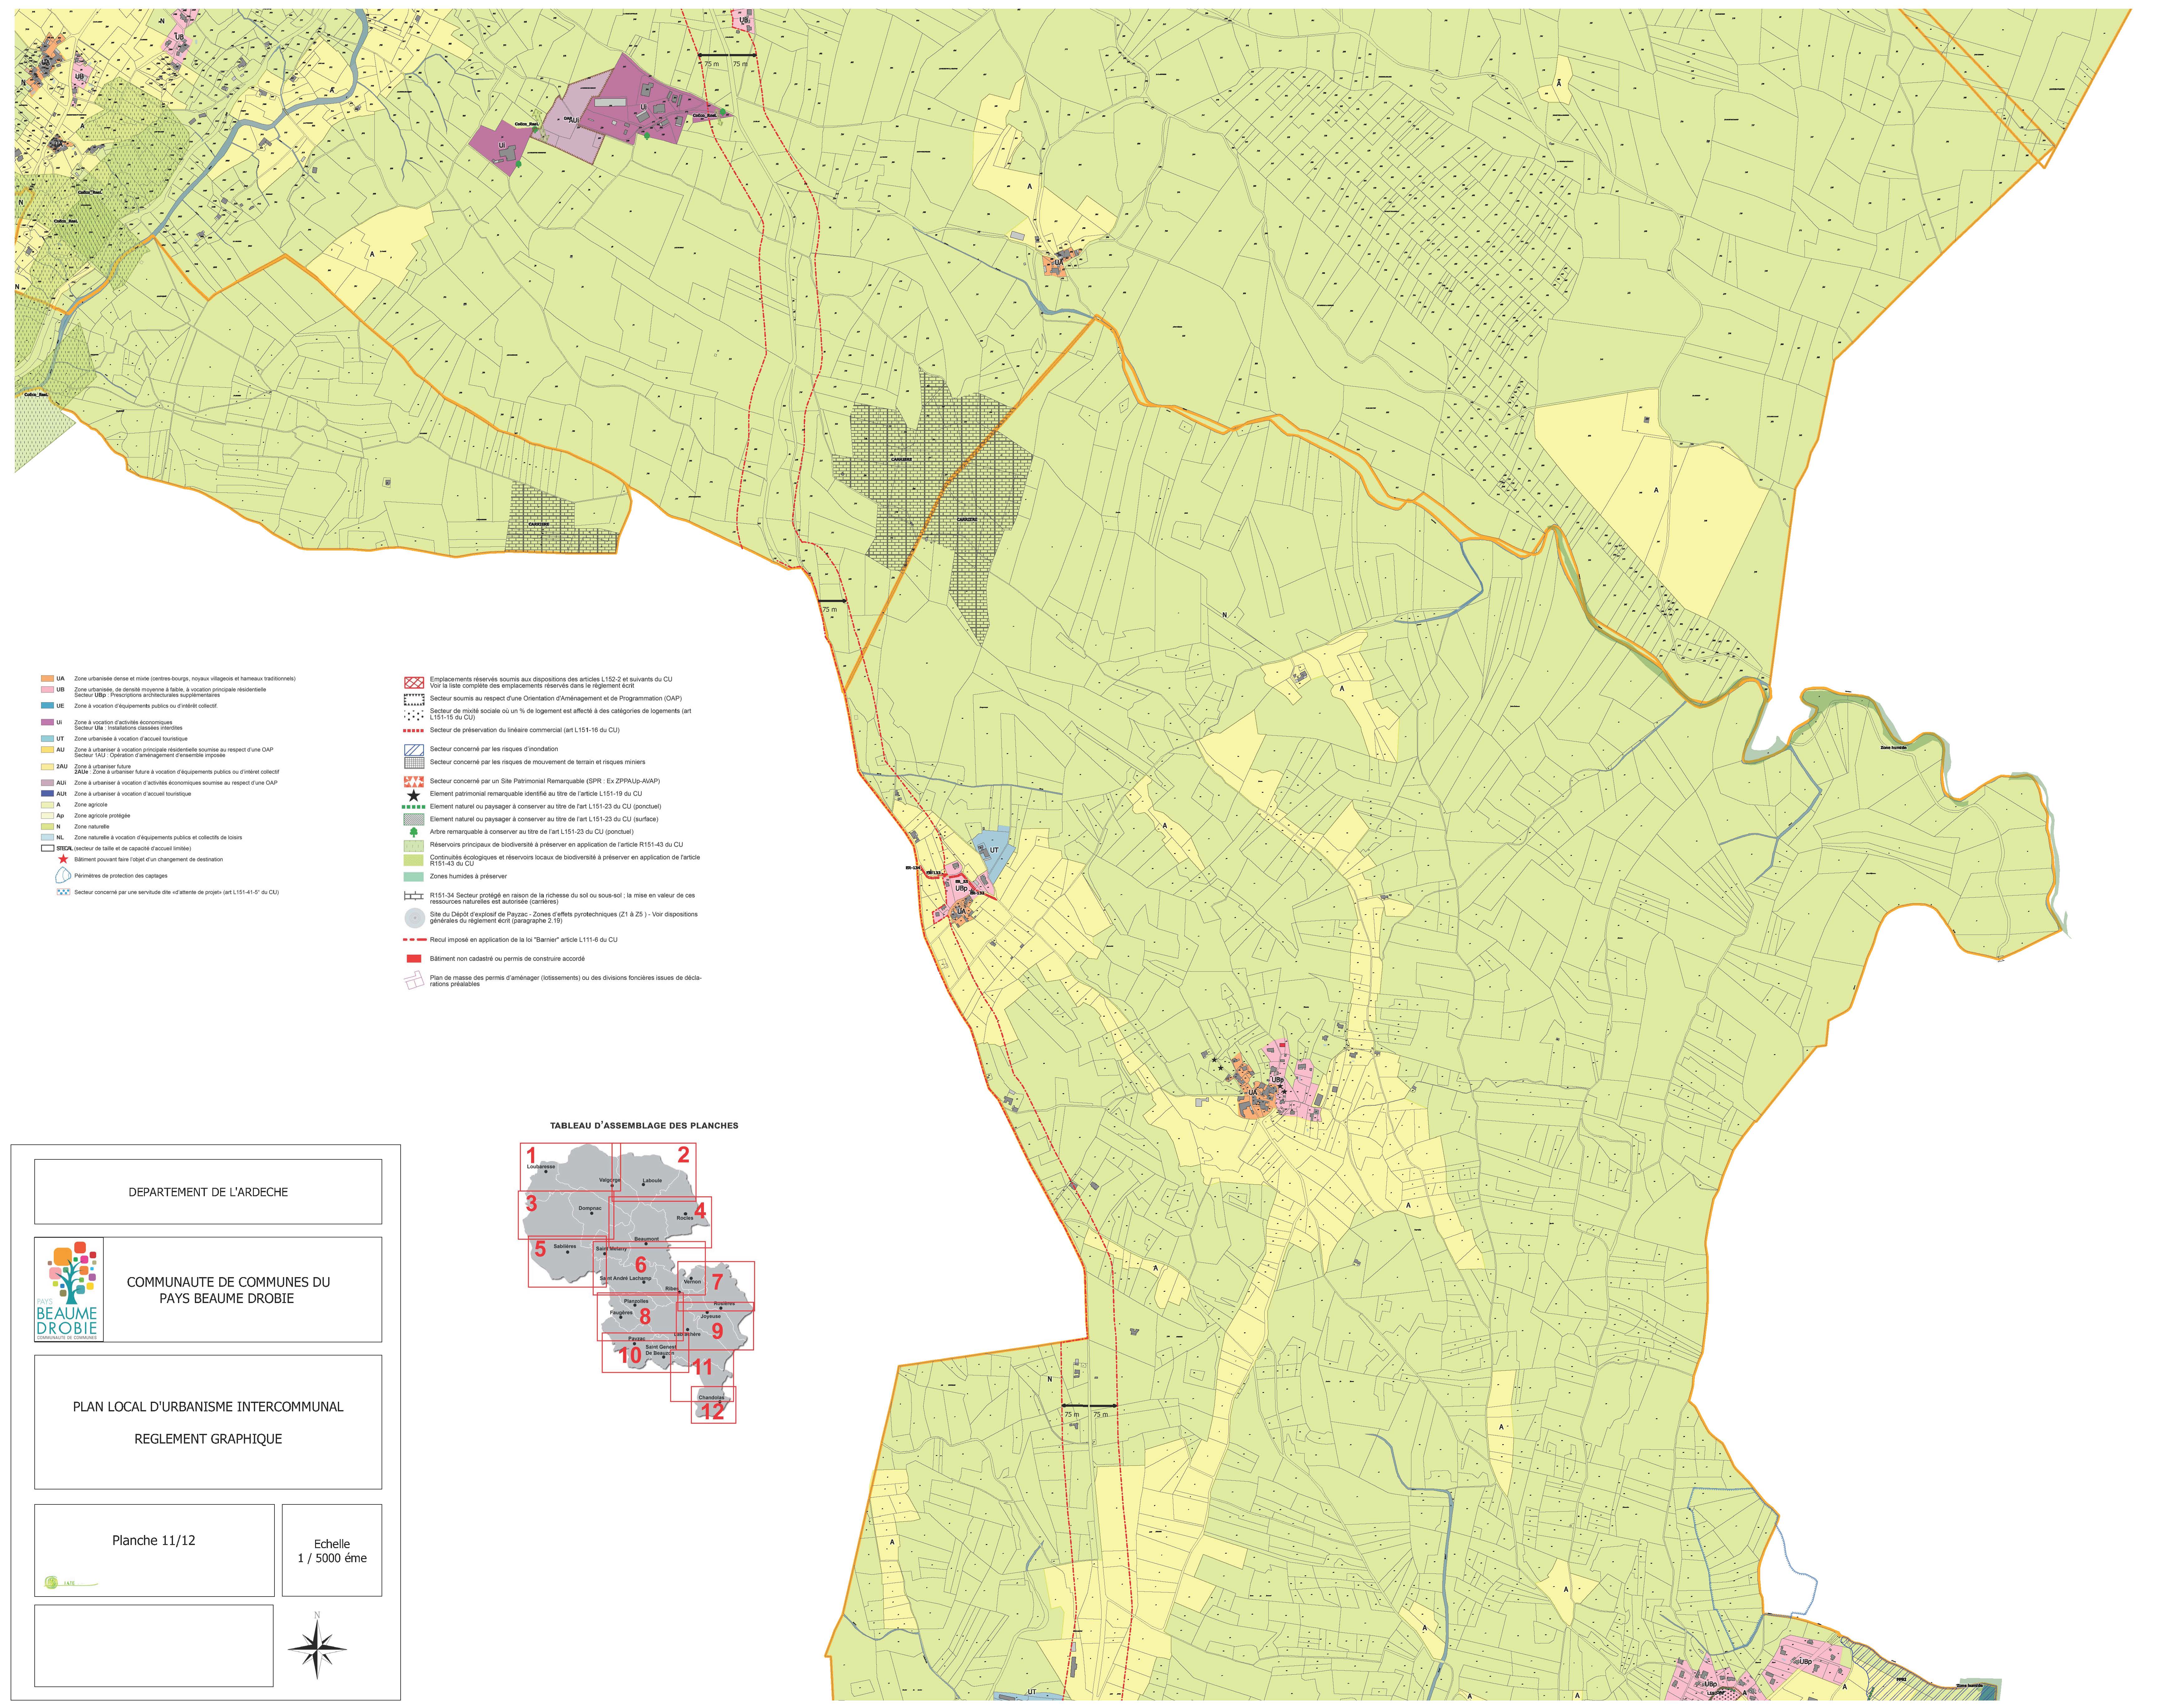Select sheet number 11 in assembly table
The image size is (2158, 1708).
click(702, 1367)
